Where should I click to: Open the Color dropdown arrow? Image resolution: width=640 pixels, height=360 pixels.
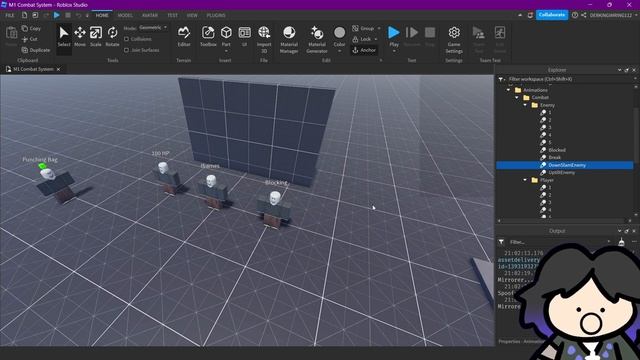340,51
